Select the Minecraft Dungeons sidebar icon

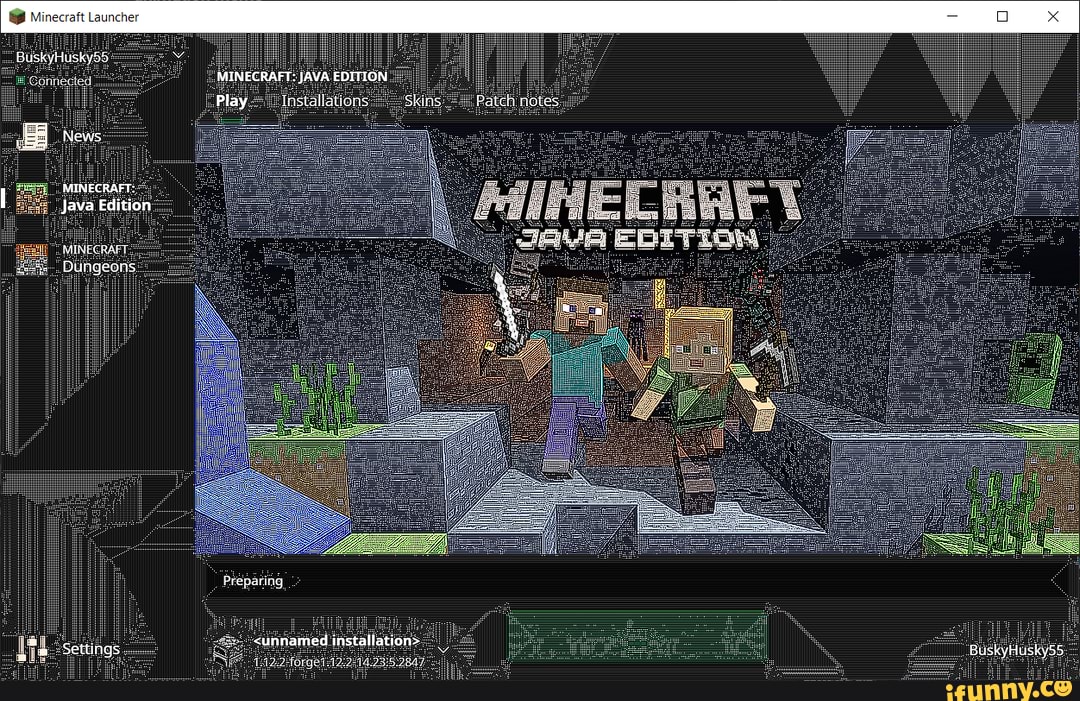pos(31,258)
